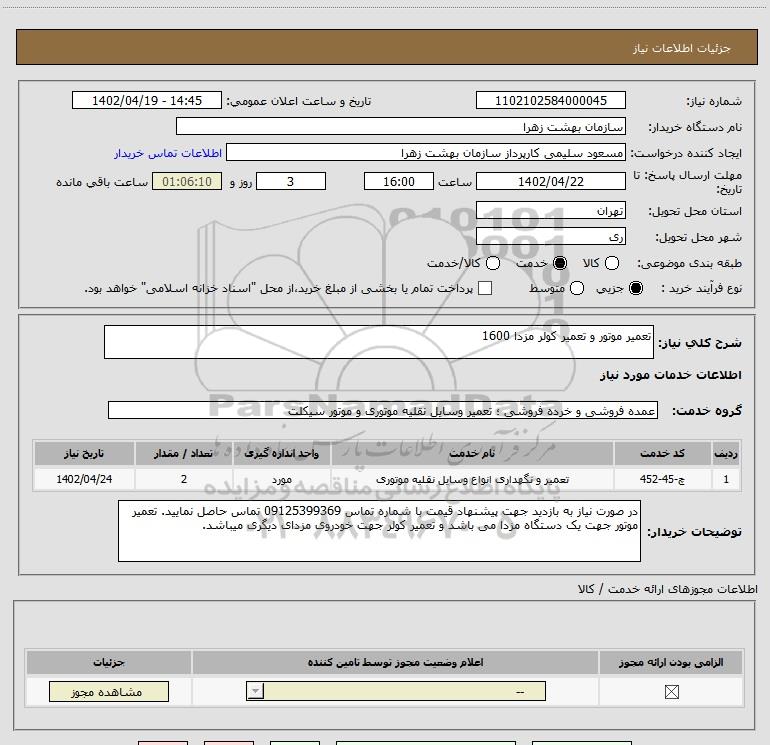Select the جزیی purchase type radio
Screen dimensions: 770x745
(x=635, y=288)
